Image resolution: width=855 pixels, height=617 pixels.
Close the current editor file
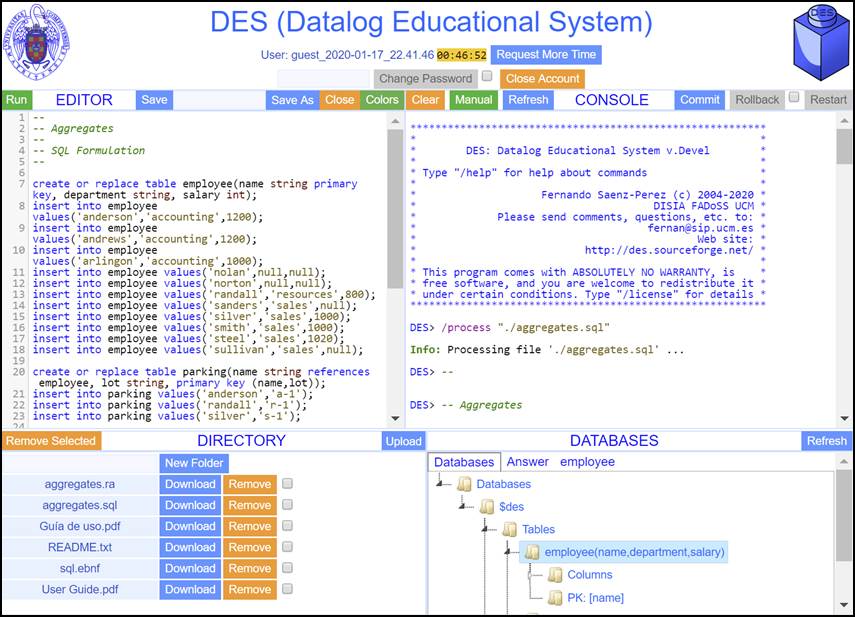[340, 100]
